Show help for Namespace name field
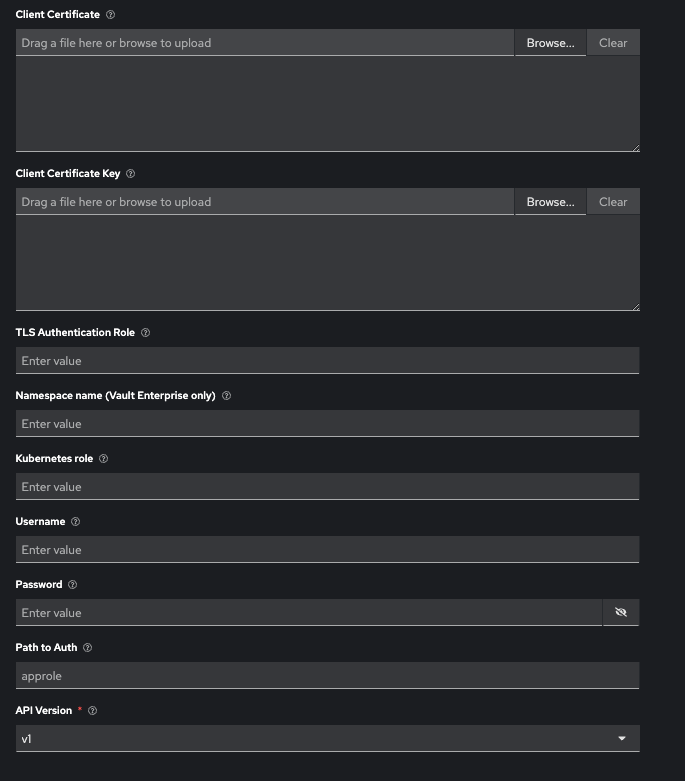The image size is (685, 781). click(x=226, y=396)
